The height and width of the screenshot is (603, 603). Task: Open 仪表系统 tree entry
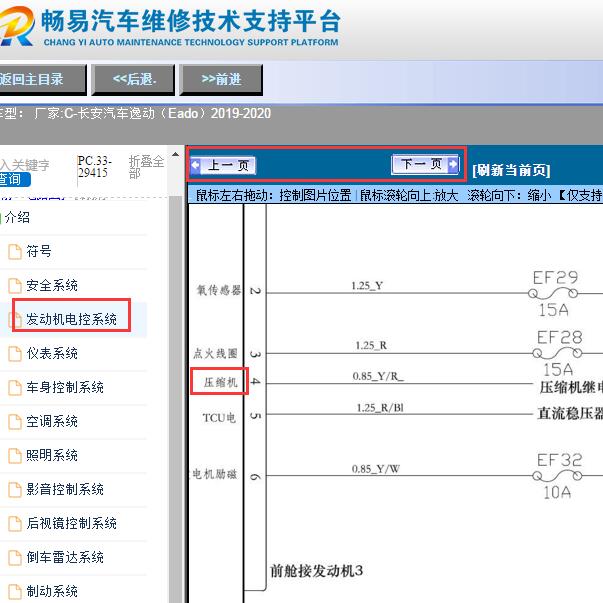click(52, 353)
